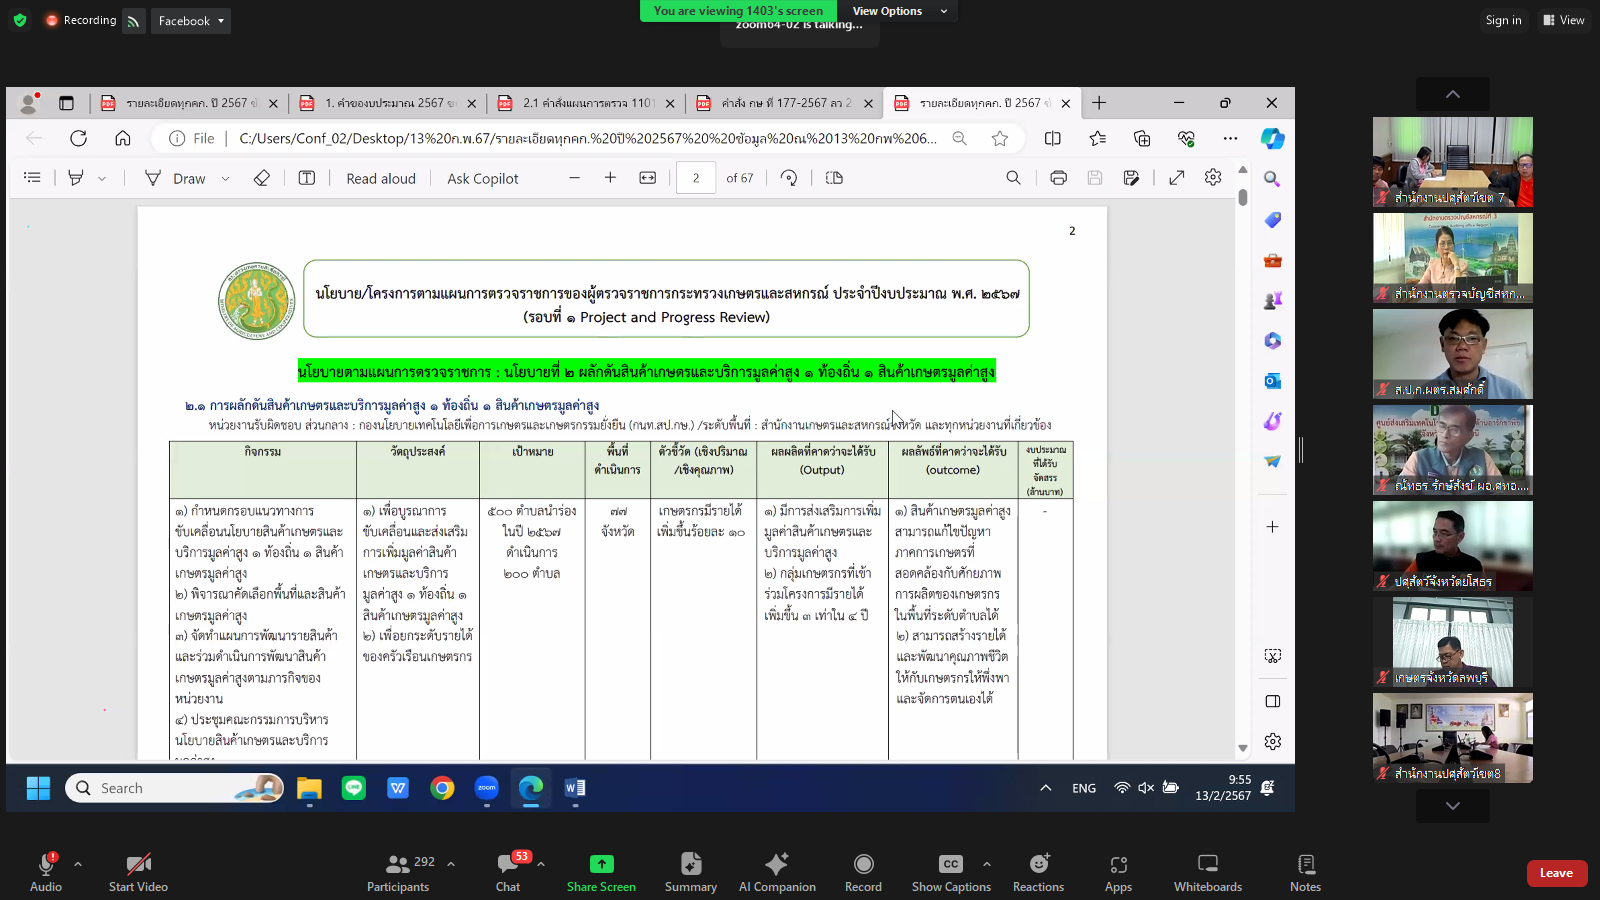Select the first รายละเอียดทุกคก. ปี 2567 tab
This screenshot has width=1600, height=900.
coord(190,103)
